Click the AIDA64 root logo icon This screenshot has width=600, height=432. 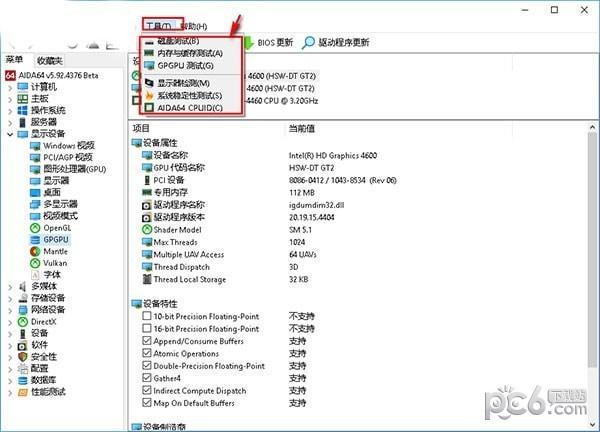click(x=10, y=75)
